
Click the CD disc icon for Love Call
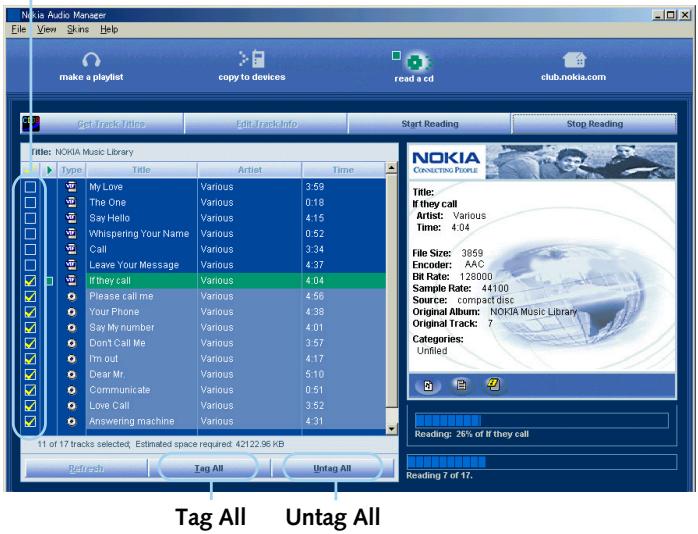[71, 405]
